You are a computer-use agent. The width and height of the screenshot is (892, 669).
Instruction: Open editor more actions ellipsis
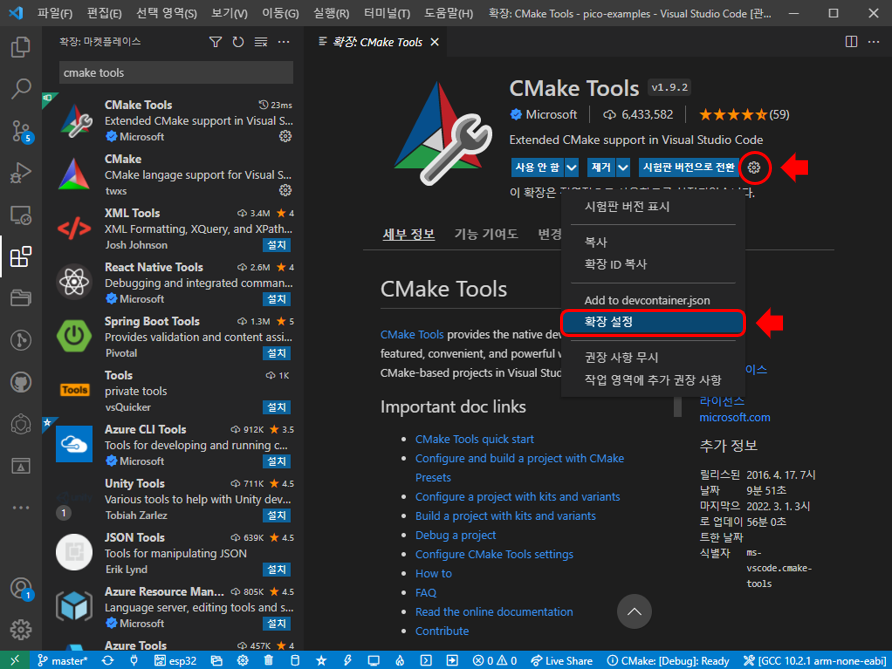(874, 42)
